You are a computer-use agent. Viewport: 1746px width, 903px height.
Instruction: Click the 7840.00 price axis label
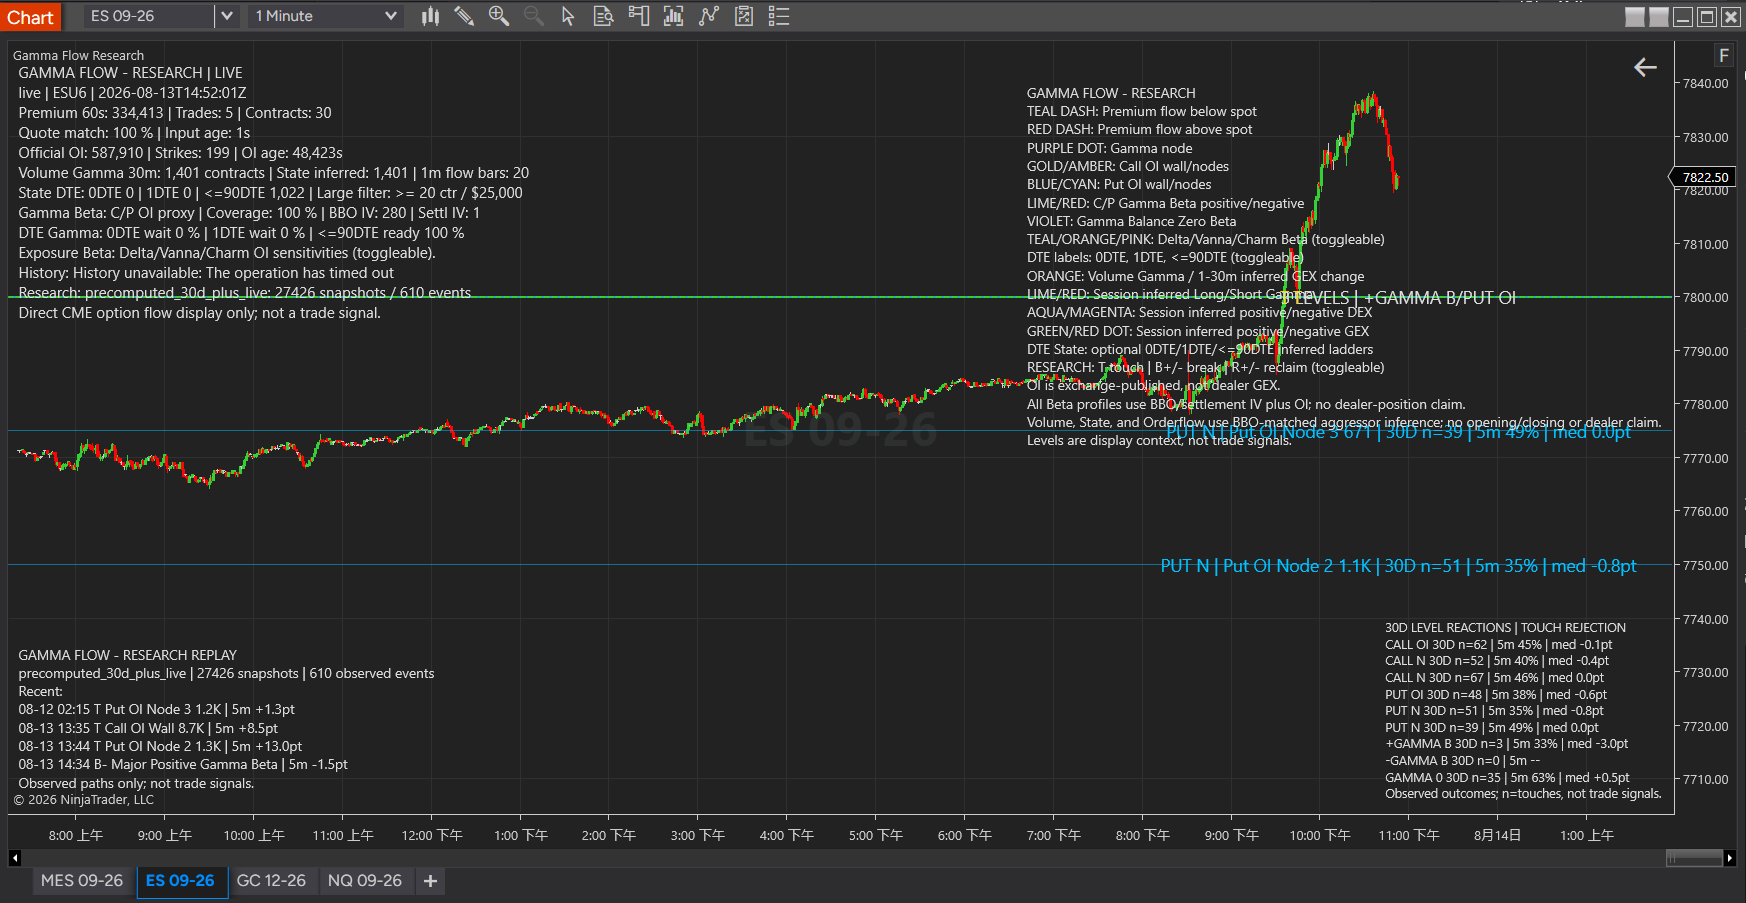tap(1705, 83)
